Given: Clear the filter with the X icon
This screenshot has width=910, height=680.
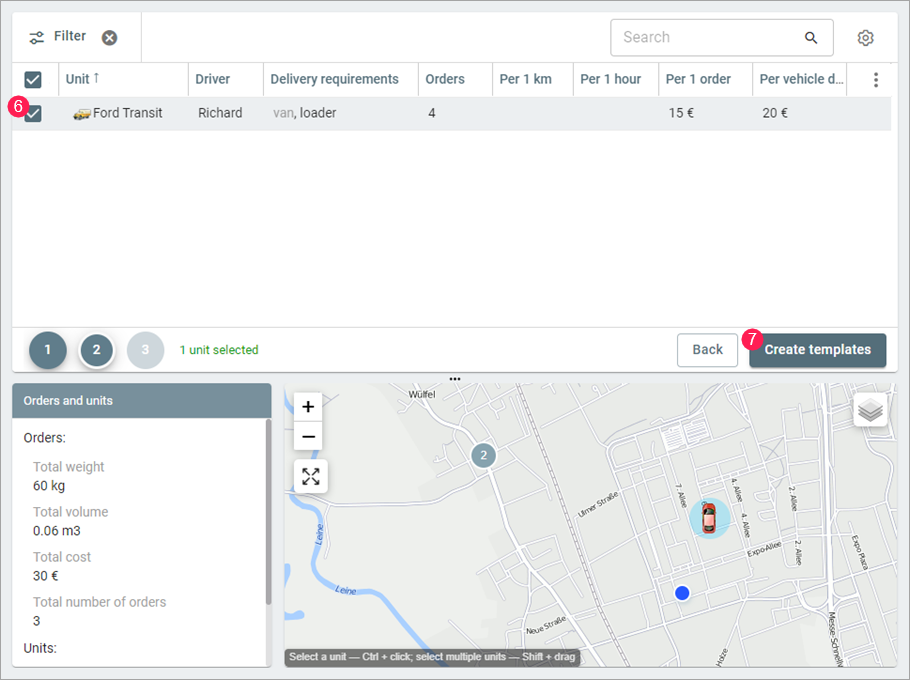Looking at the screenshot, I should 109,38.
